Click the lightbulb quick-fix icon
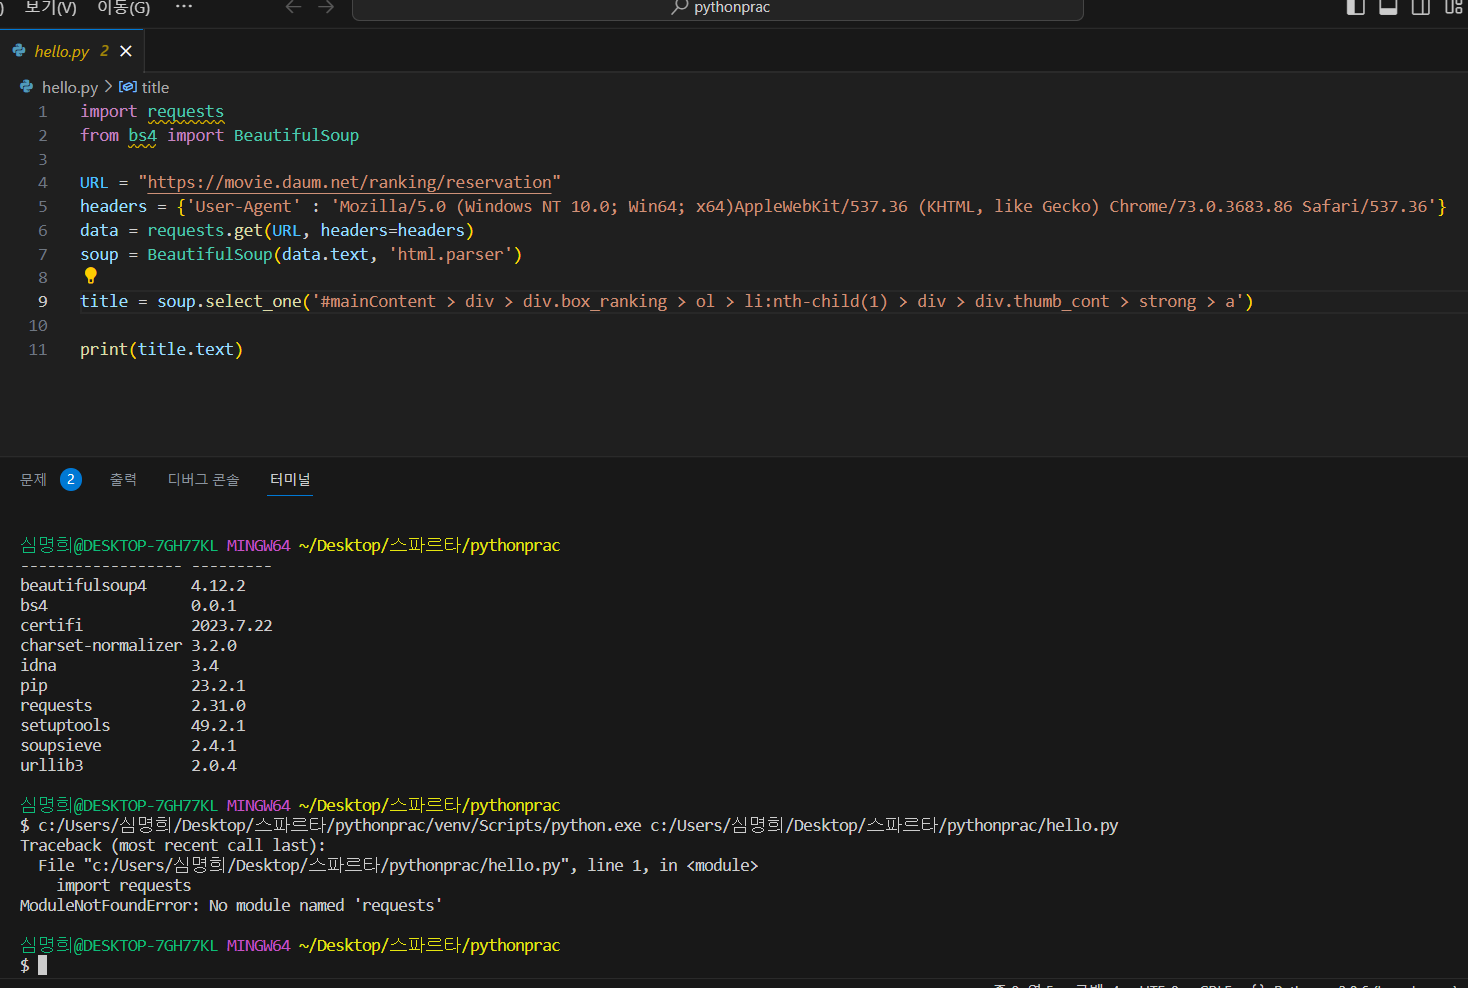Viewport: 1468px width, 988px height. [91, 275]
